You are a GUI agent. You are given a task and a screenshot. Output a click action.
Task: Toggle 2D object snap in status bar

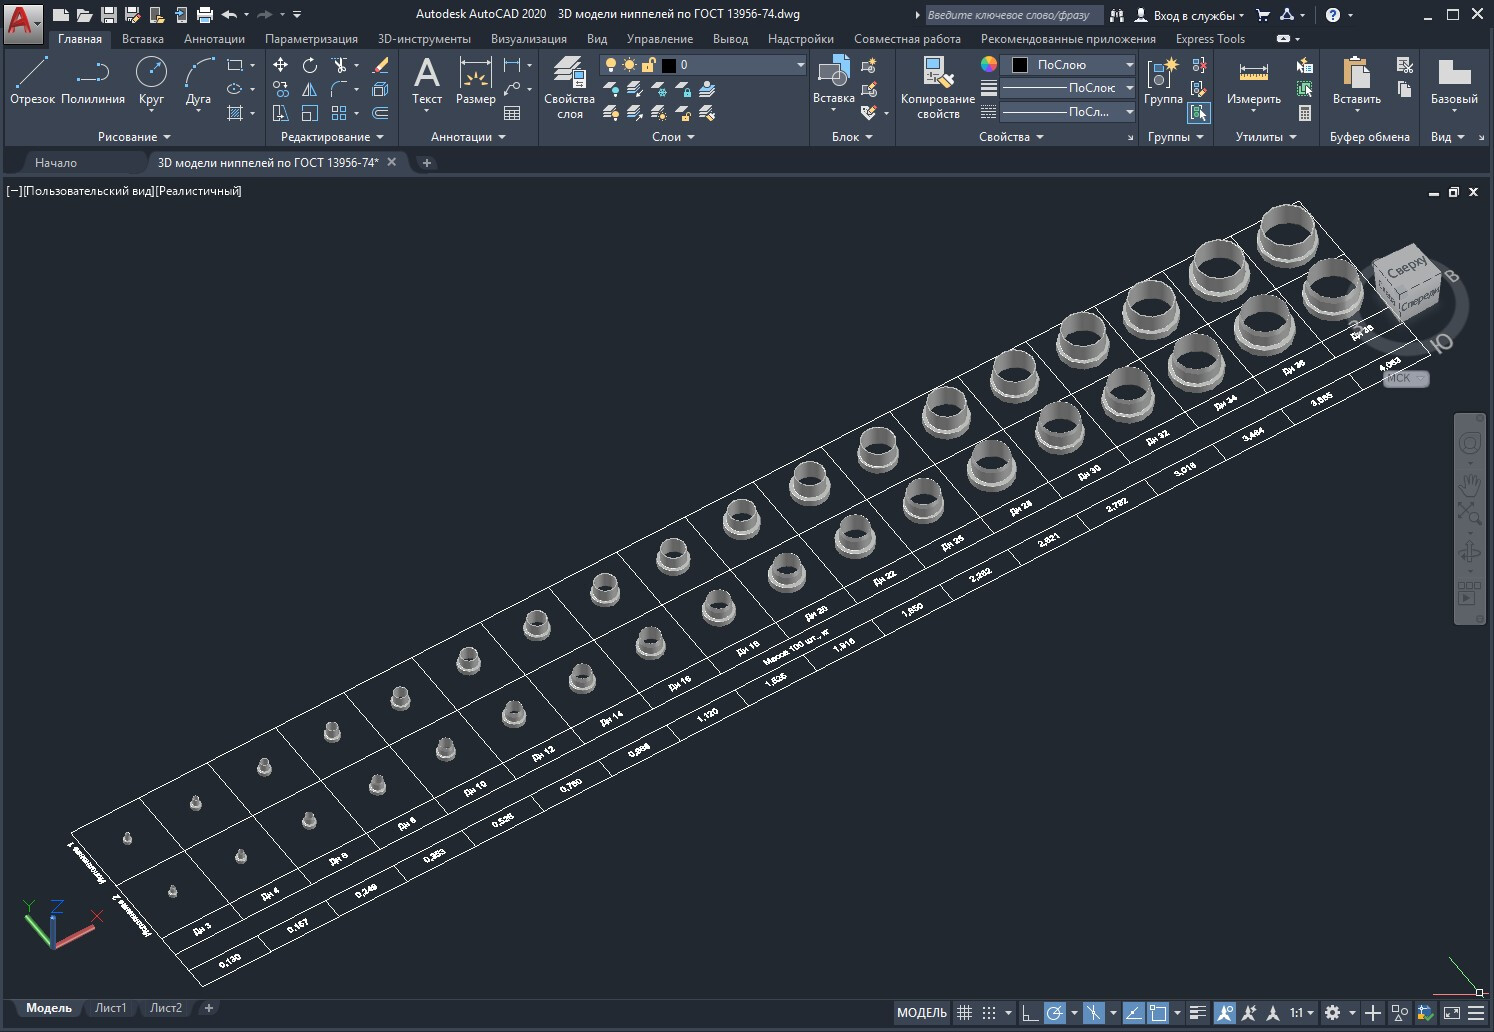click(x=1158, y=1013)
